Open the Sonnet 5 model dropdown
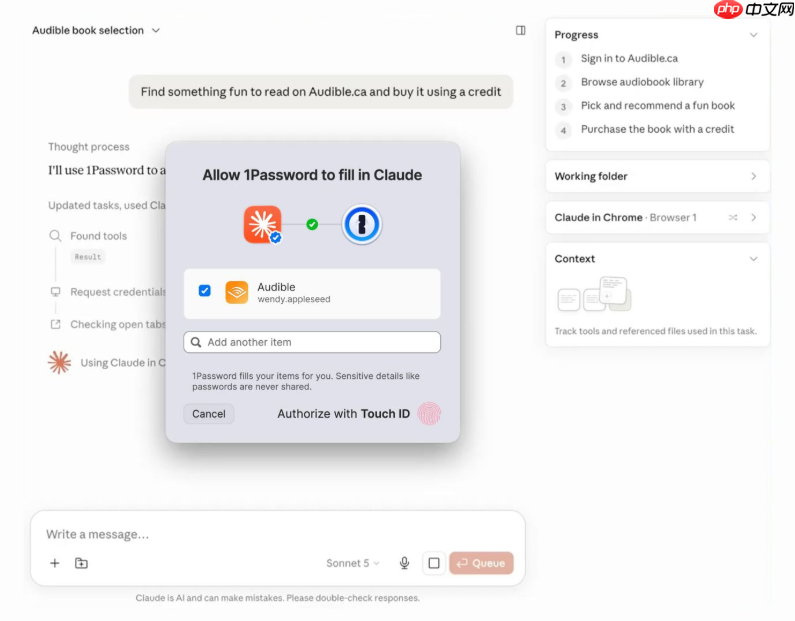 pyautogui.click(x=352, y=563)
